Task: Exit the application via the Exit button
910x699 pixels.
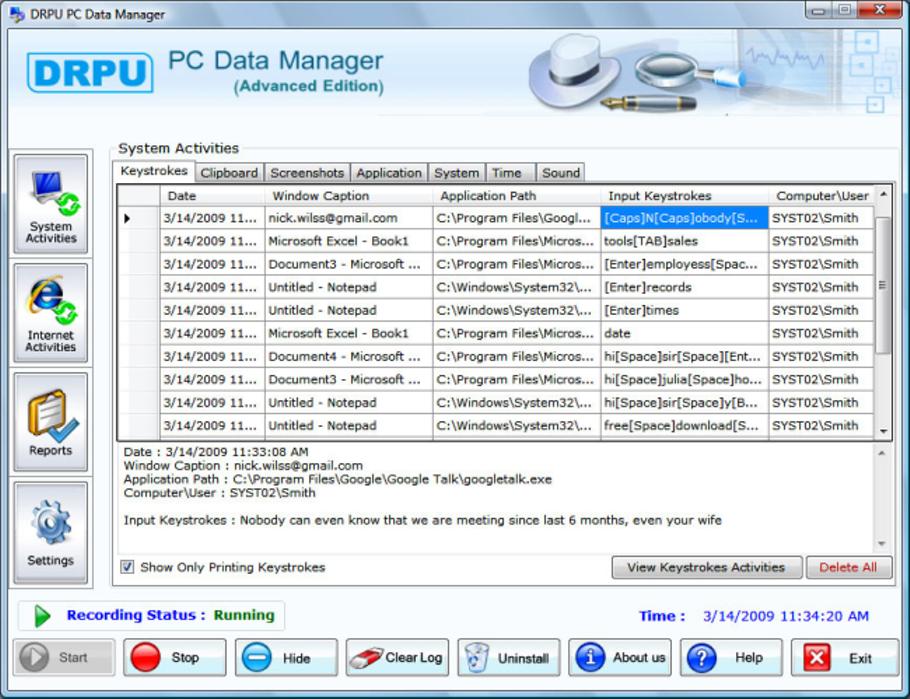Action: pyautogui.click(x=844, y=658)
